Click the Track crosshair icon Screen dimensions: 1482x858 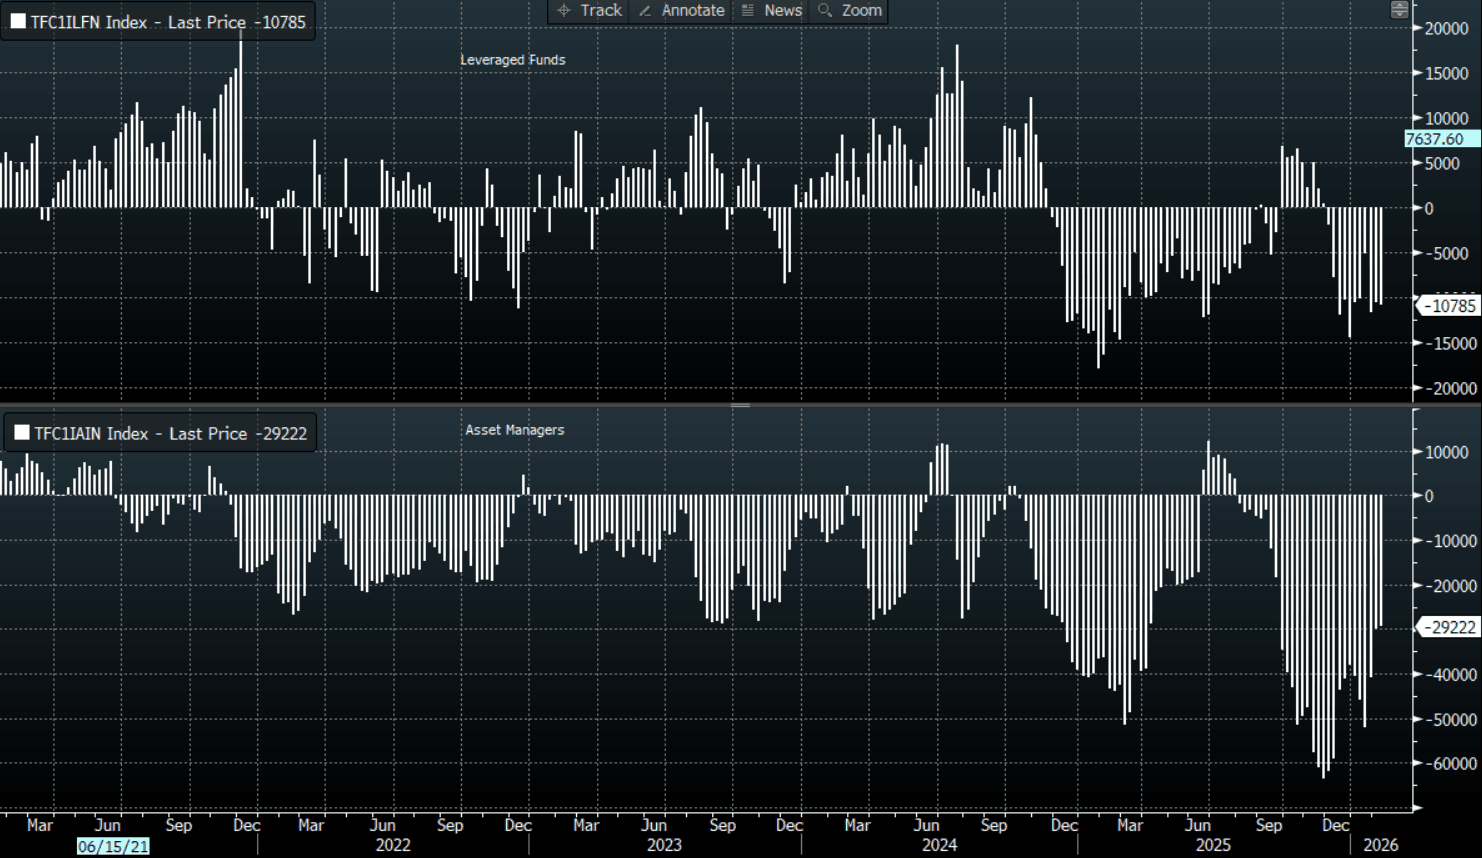pos(564,10)
